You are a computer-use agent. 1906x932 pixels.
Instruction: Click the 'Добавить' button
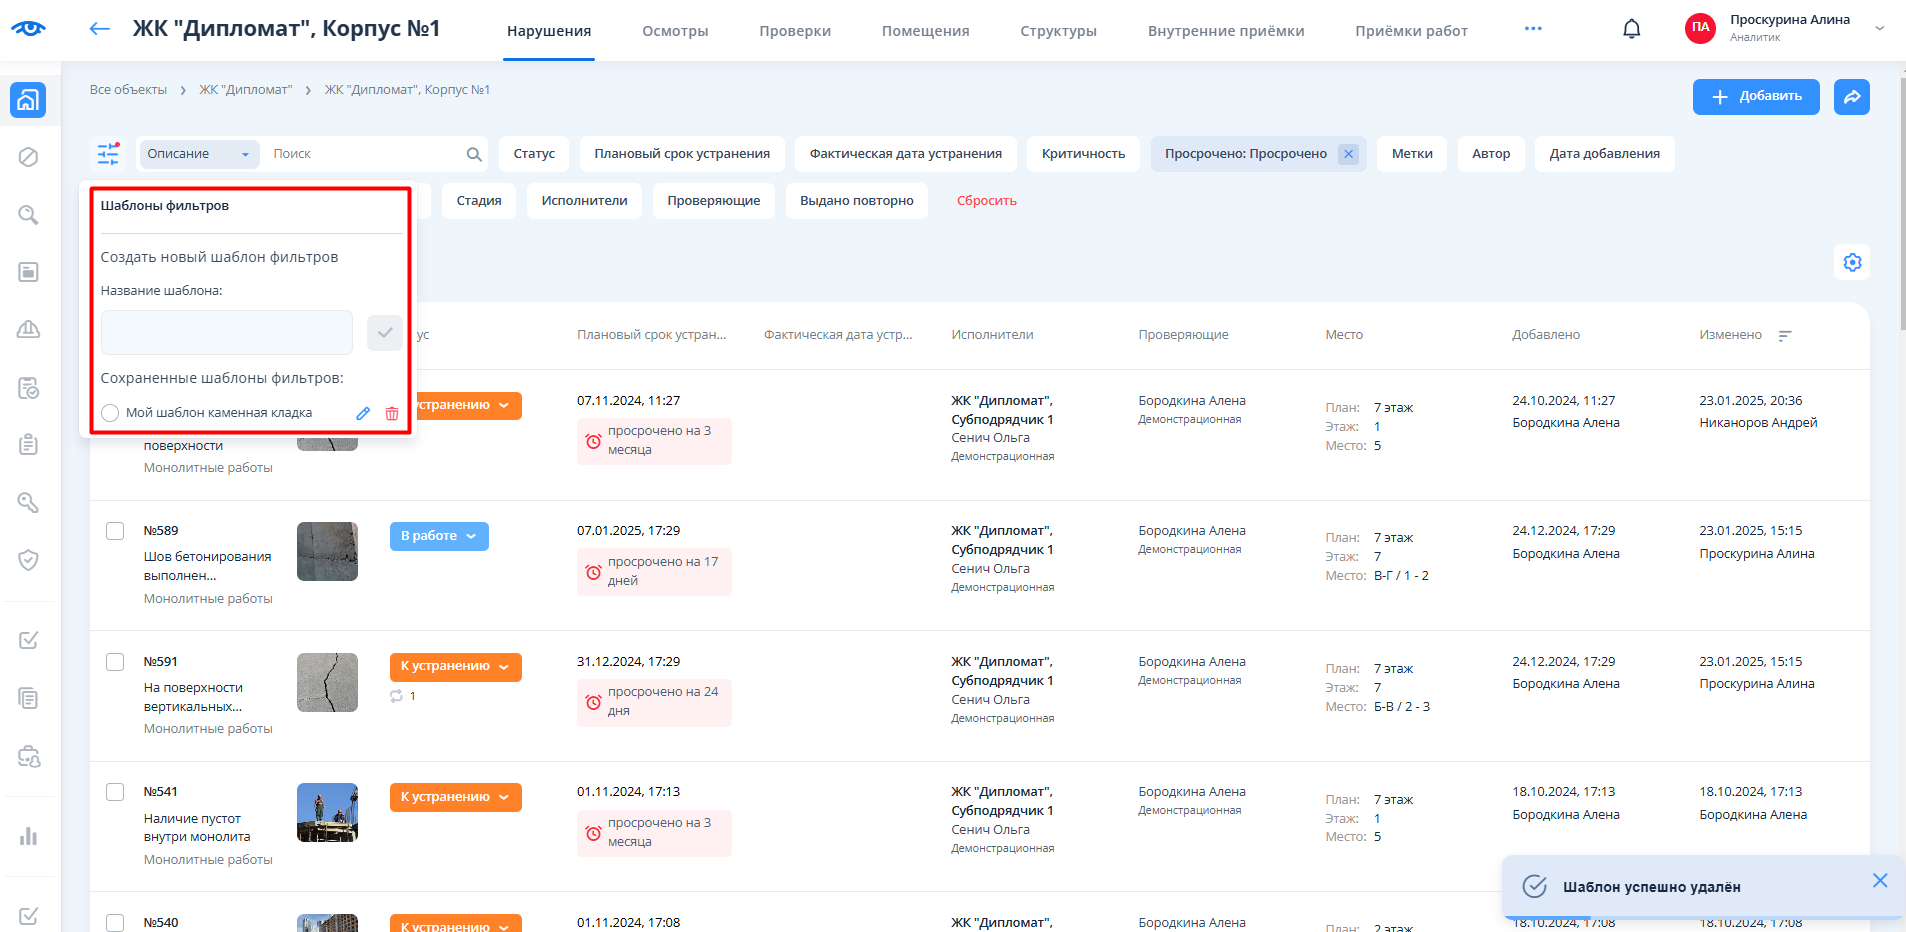[1755, 97]
